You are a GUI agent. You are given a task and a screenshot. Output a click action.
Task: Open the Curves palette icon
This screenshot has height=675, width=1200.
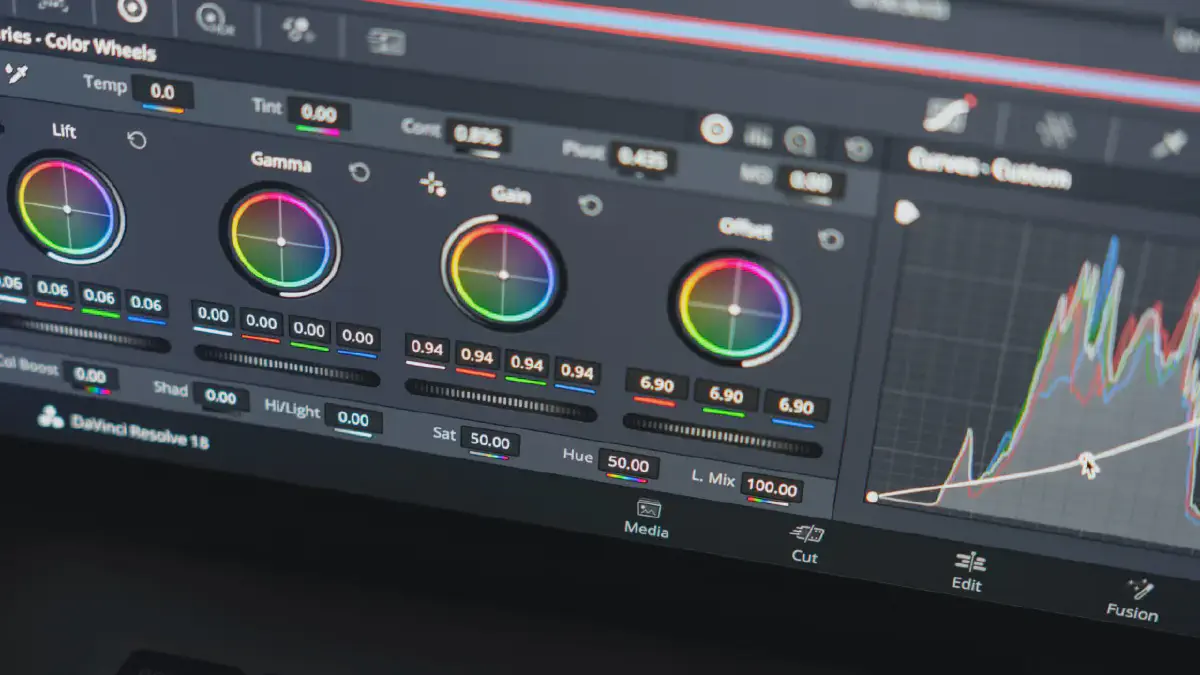click(x=947, y=116)
